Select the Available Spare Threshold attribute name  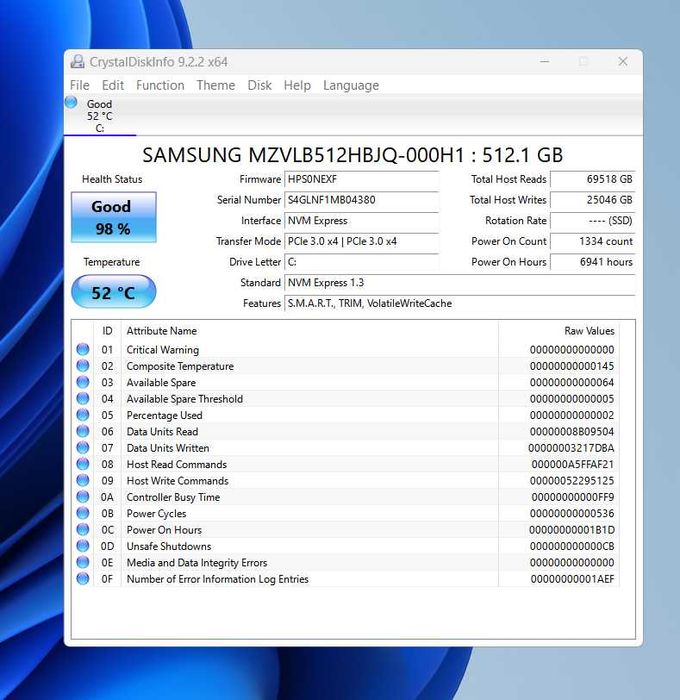(x=185, y=399)
